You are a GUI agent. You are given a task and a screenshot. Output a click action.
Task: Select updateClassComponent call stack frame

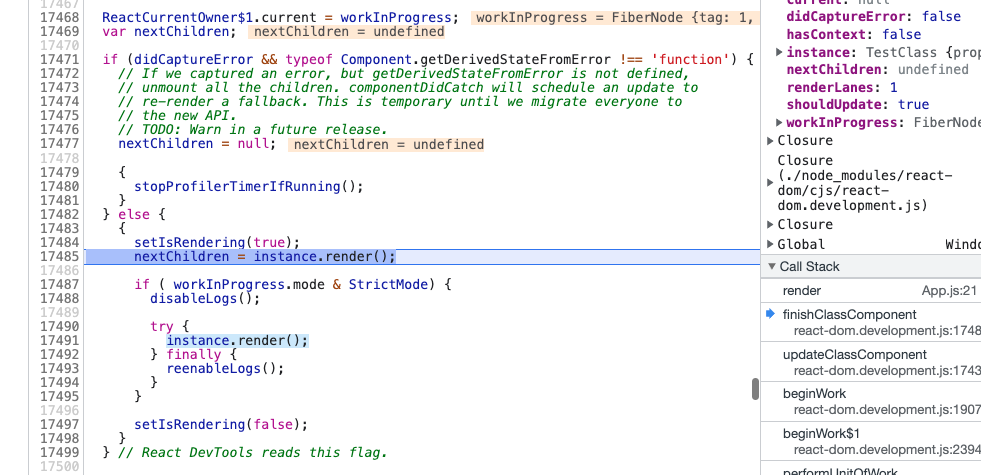(871, 362)
